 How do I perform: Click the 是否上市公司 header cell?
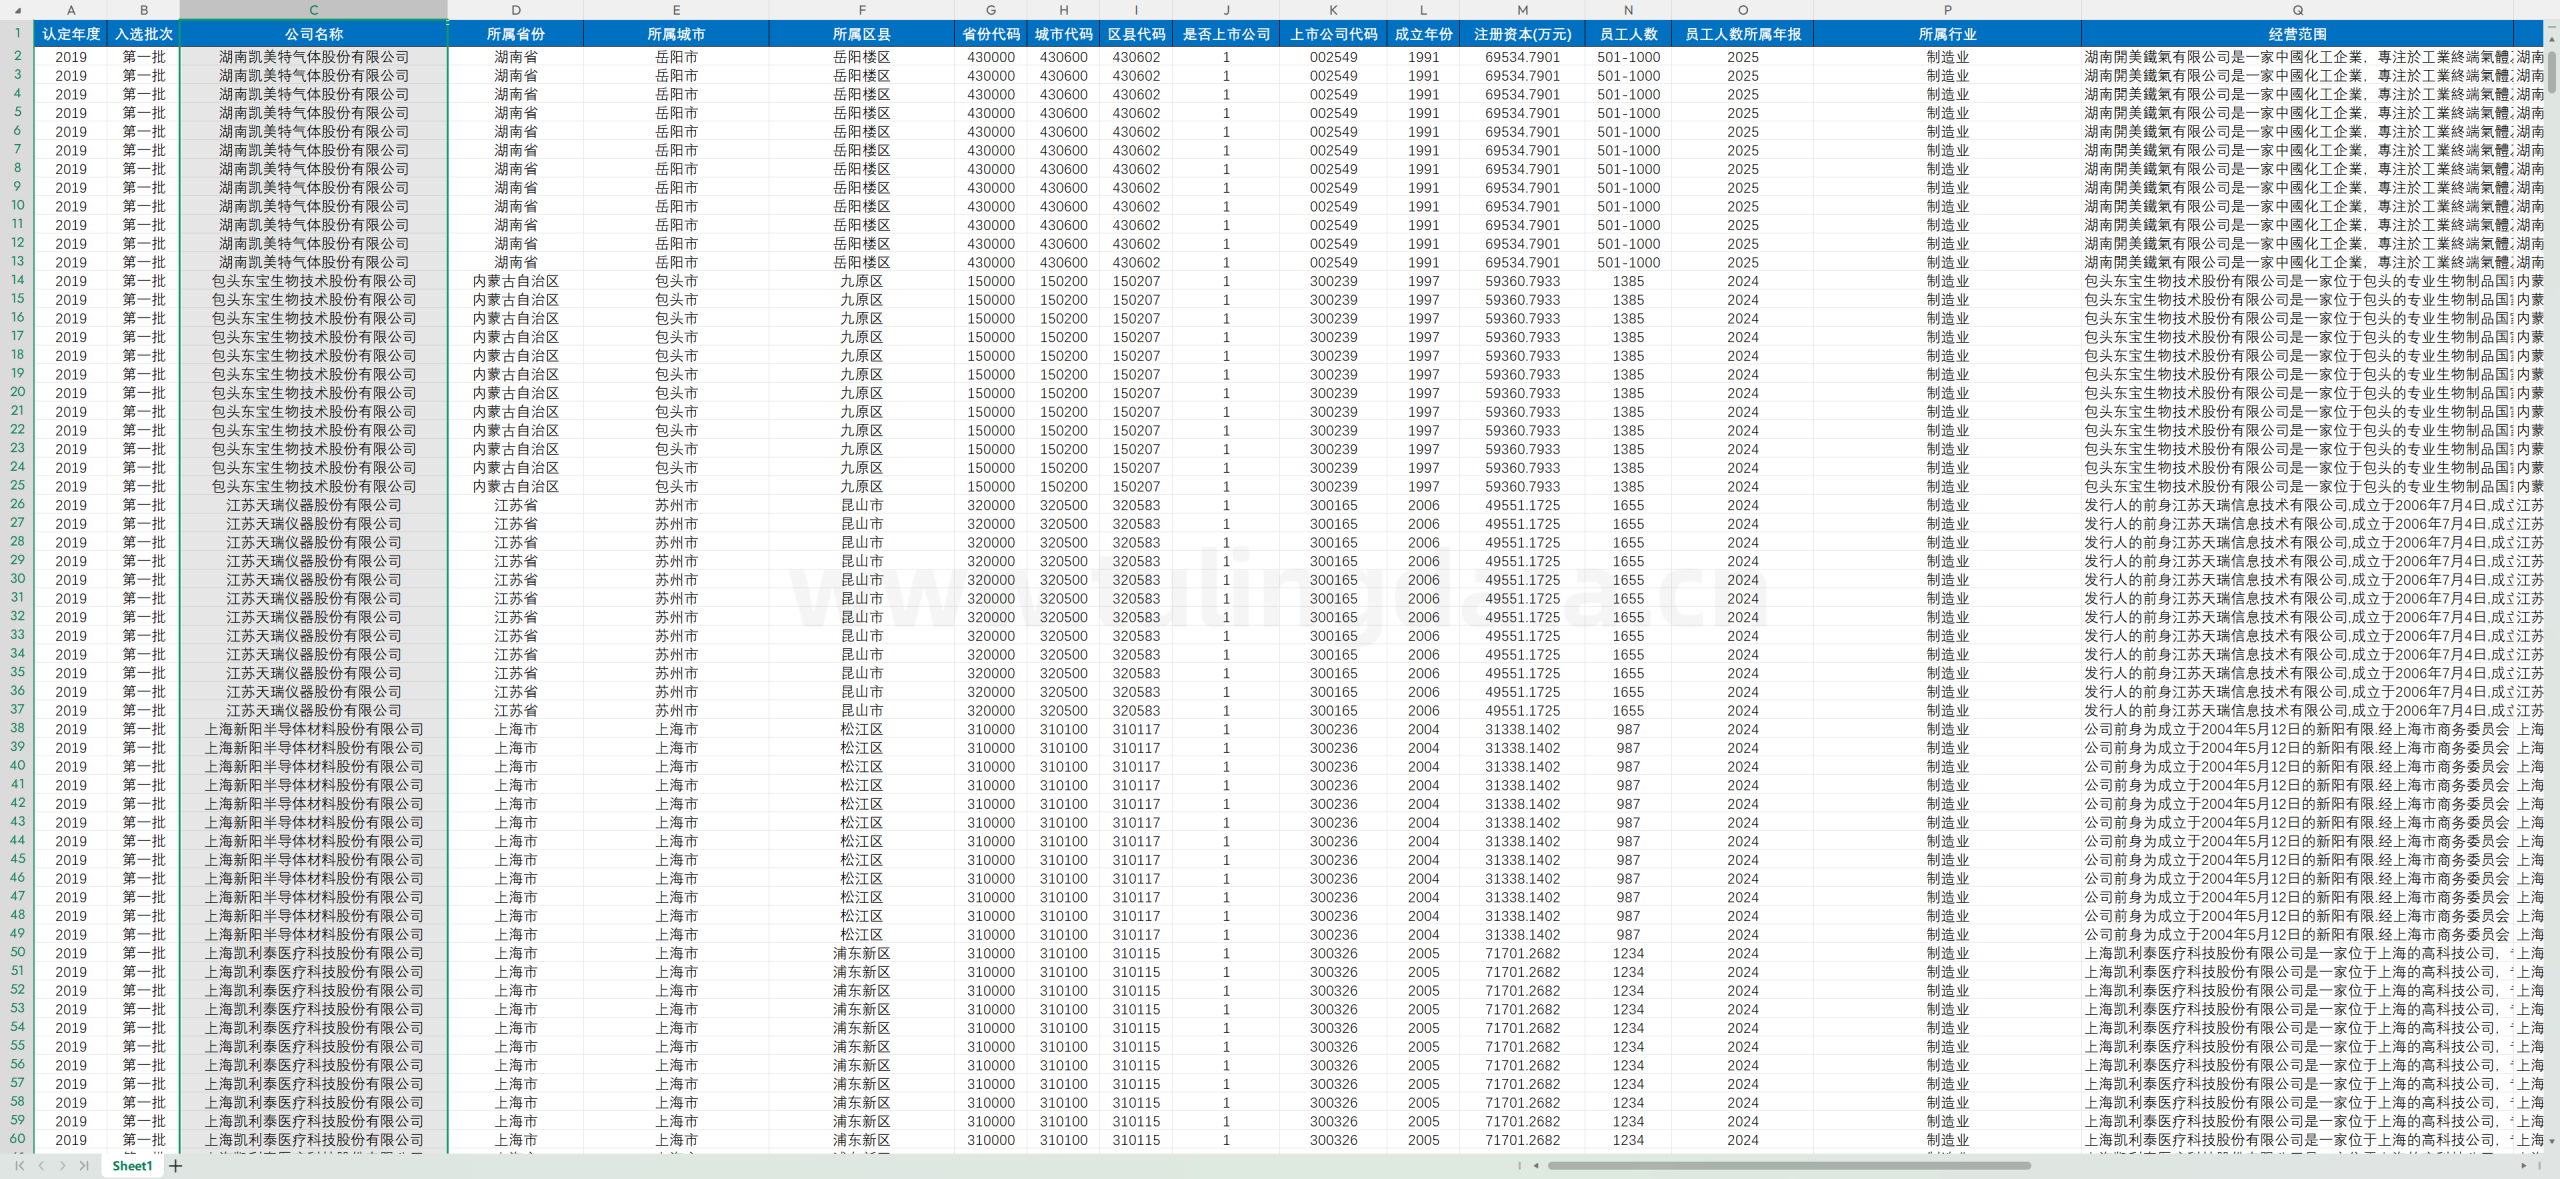tap(1227, 34)
